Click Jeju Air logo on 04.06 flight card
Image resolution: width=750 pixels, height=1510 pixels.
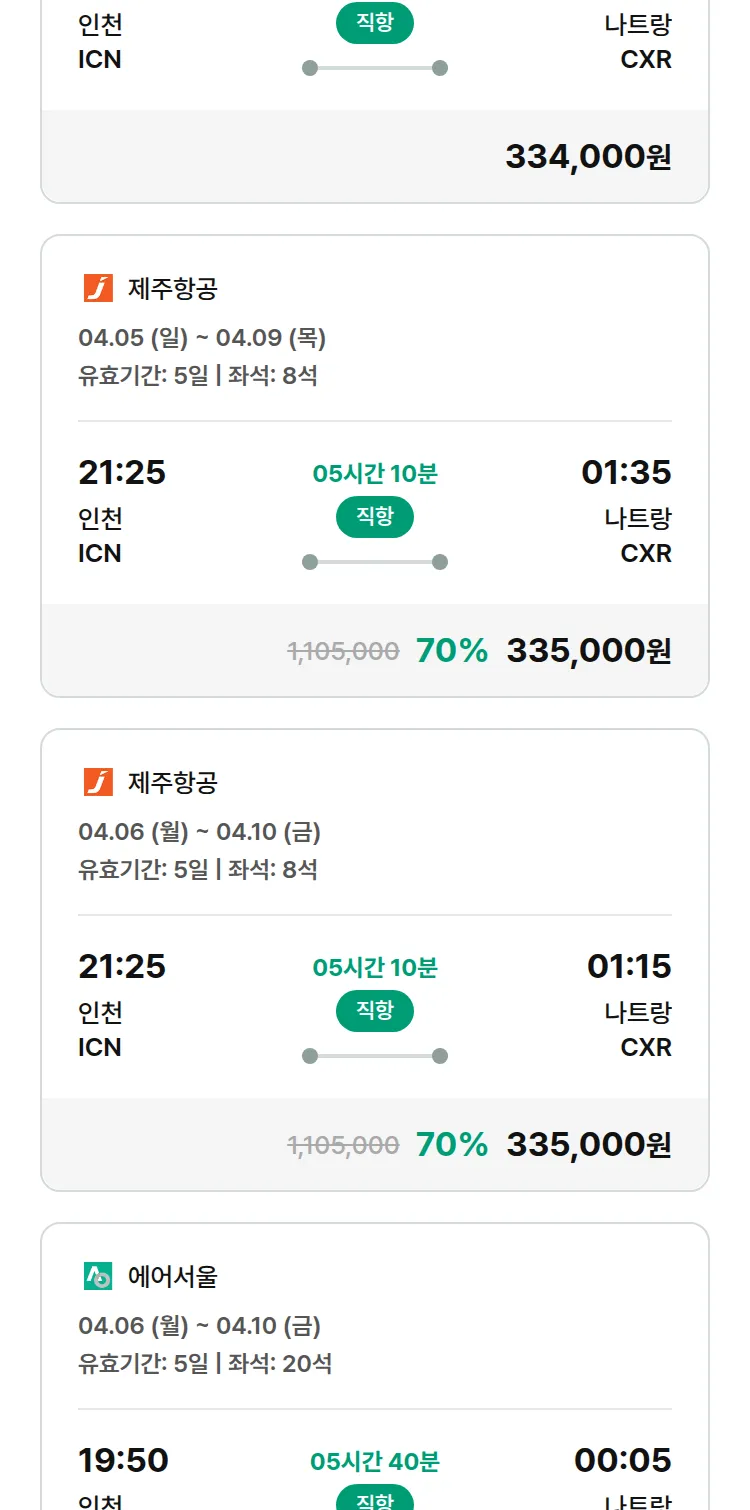coord(98,782)
